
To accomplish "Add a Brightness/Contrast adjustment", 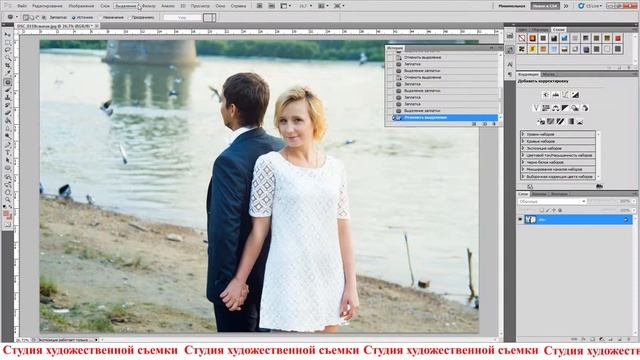I will [546, 95].
